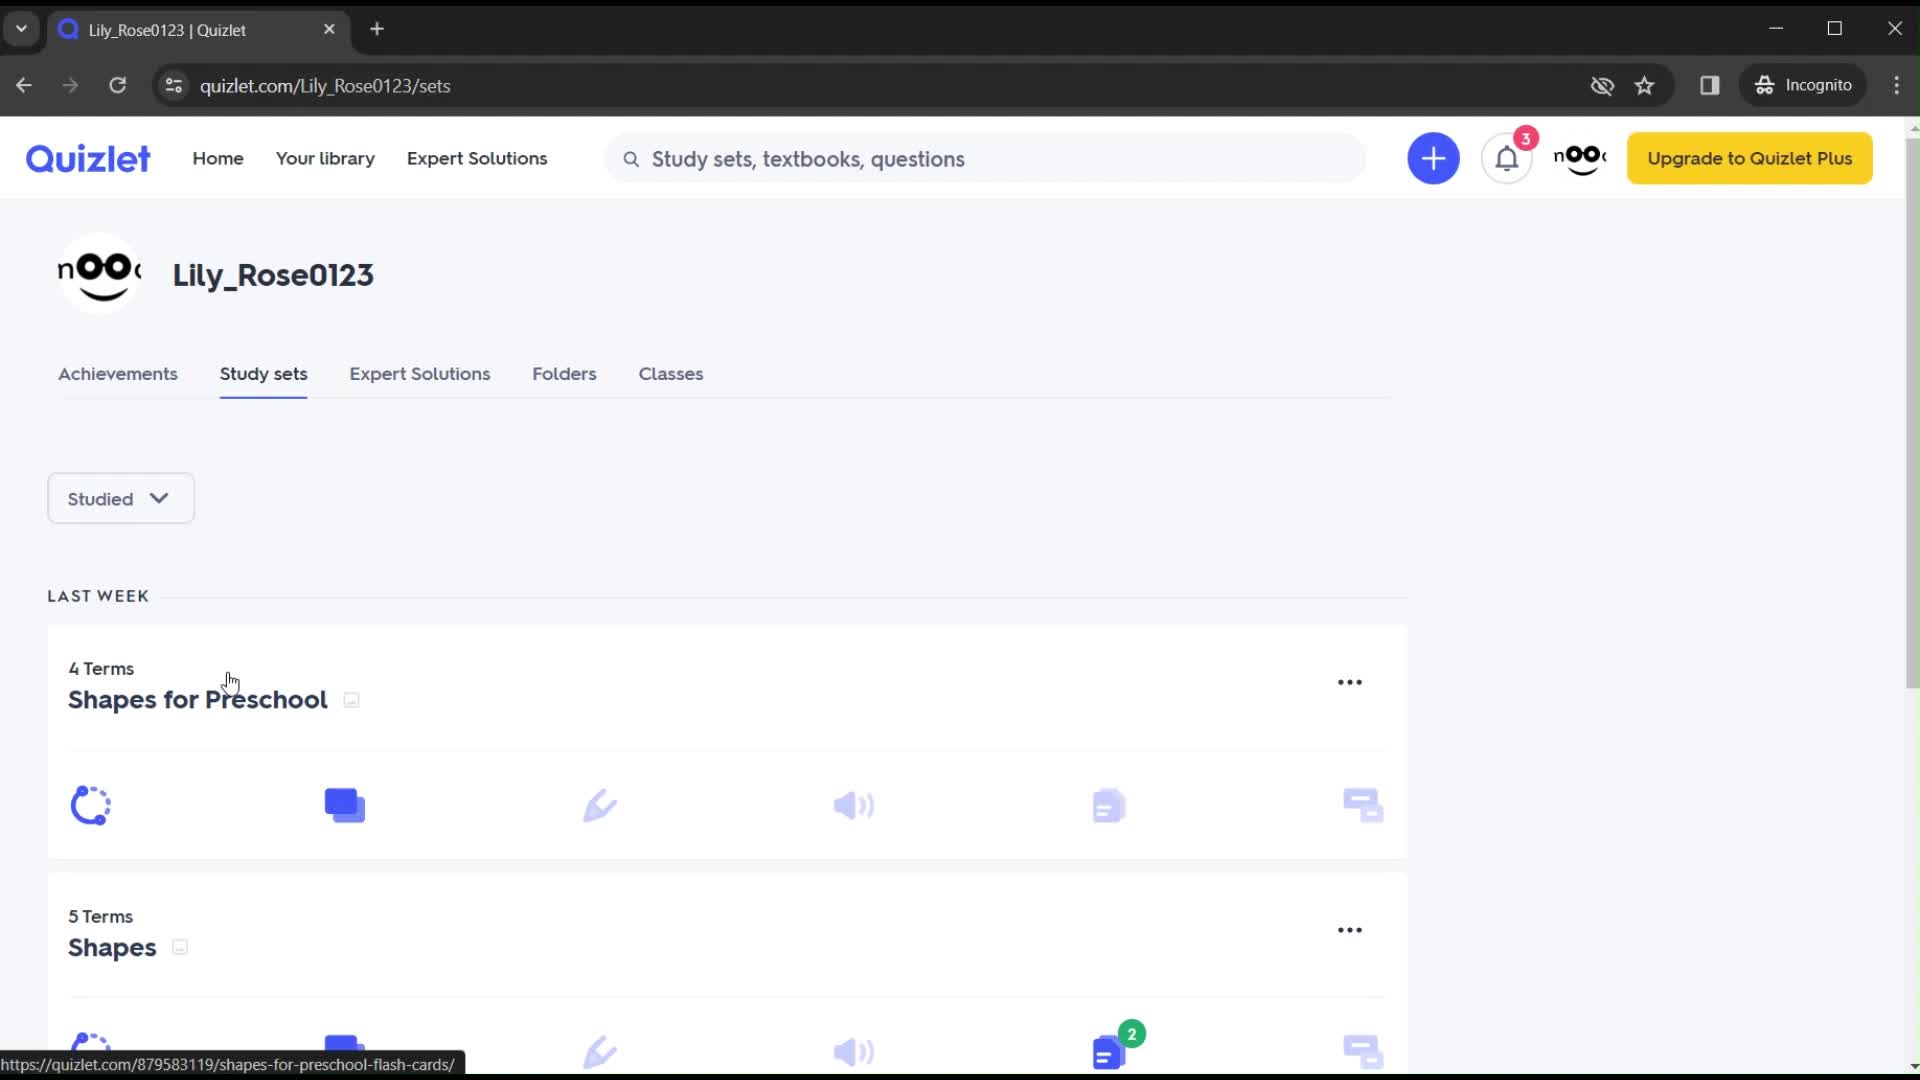Image resolution: width=1920 pixels, height=1080 pixels.
Task: Click the image icon beside Shapes title
Action: point(180,947)
